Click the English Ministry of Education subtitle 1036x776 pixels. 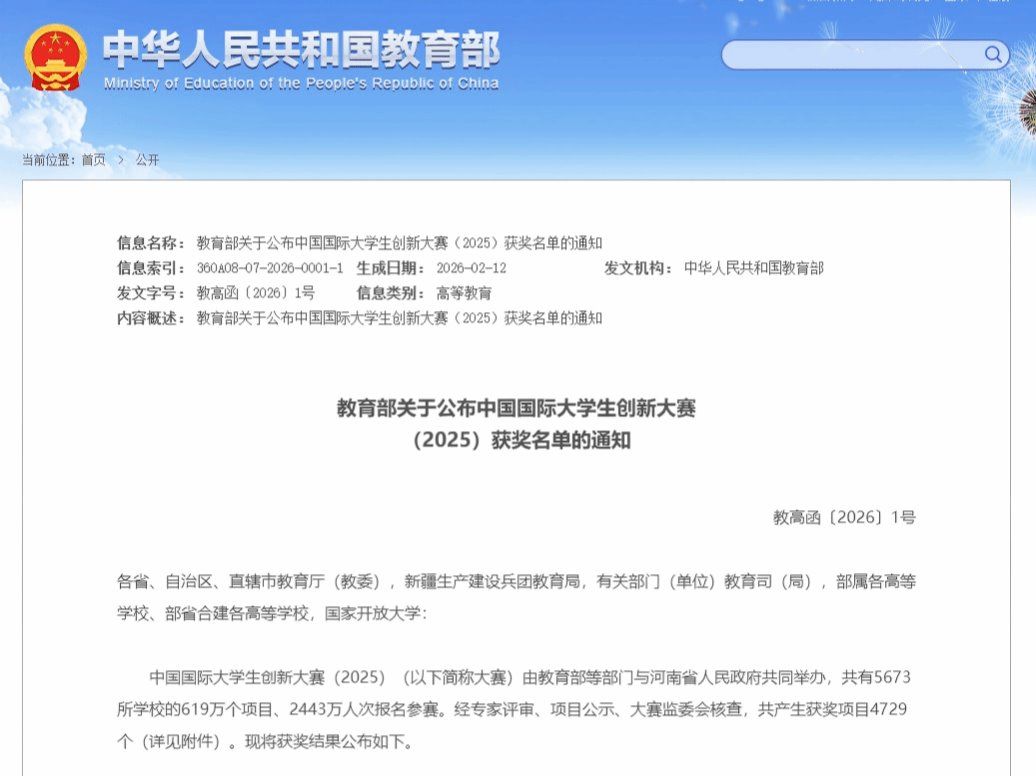point(301,83)
